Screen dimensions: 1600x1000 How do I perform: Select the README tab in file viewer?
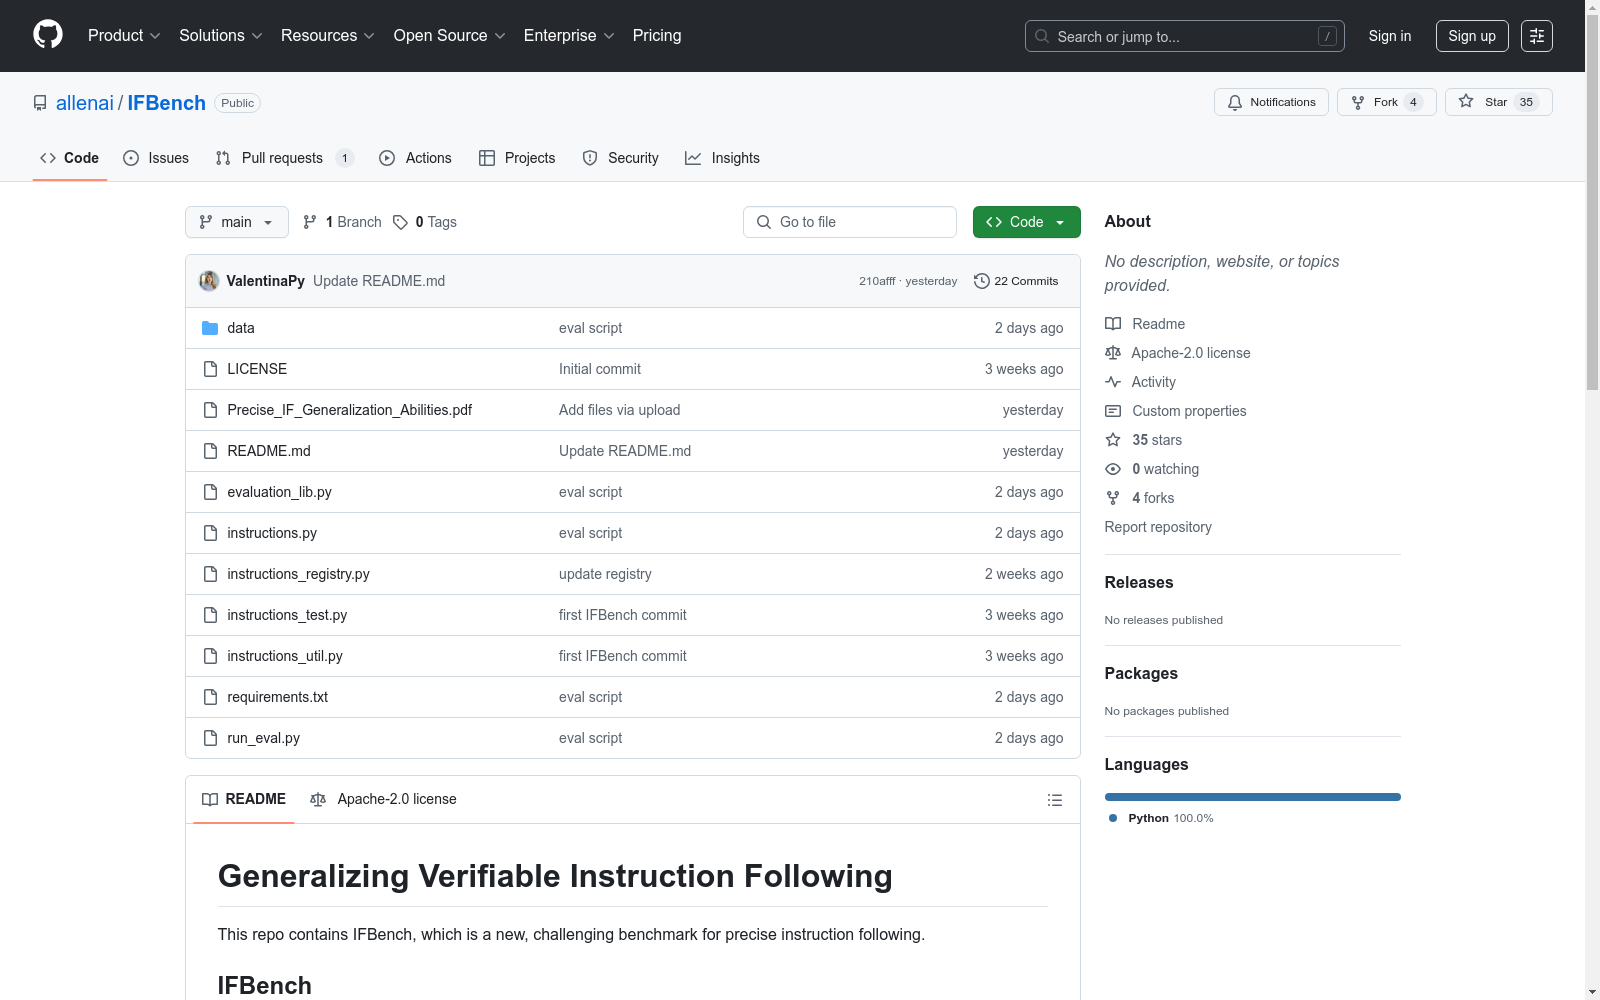[x=244, y=799]
